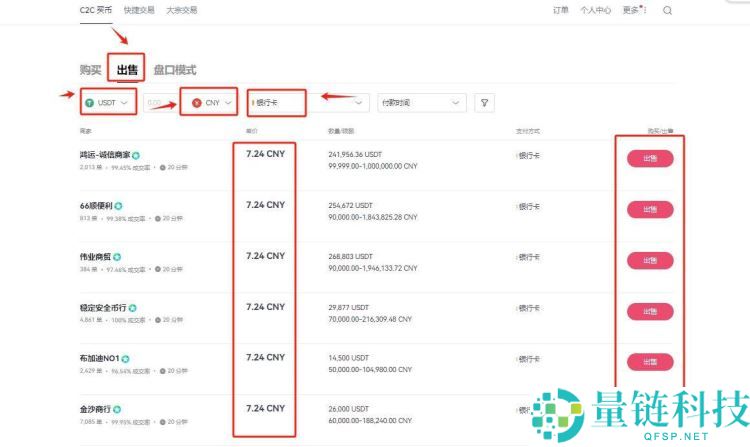This screenshot has height=447, width=750.
Task: Click 出售 button for 鸿运-诚信商家
Action: [650, 159]
